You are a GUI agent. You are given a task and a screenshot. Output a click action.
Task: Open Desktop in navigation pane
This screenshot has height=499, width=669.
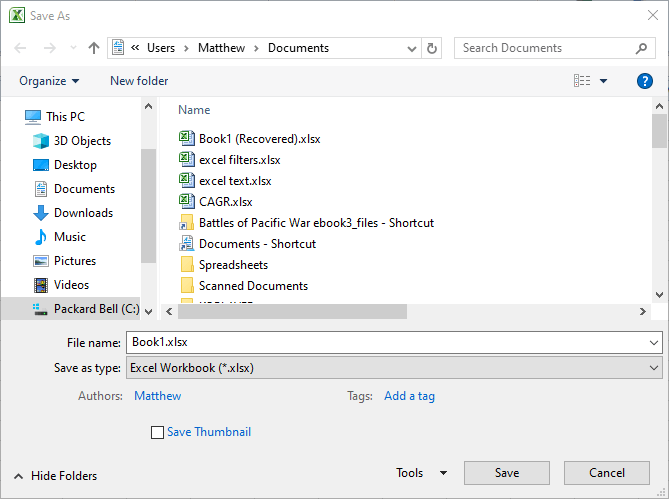(65, 165)
